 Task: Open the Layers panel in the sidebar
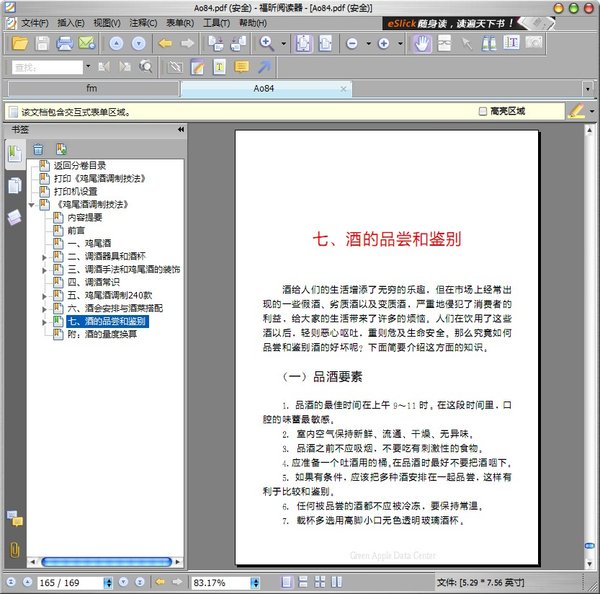click(15, 217)
